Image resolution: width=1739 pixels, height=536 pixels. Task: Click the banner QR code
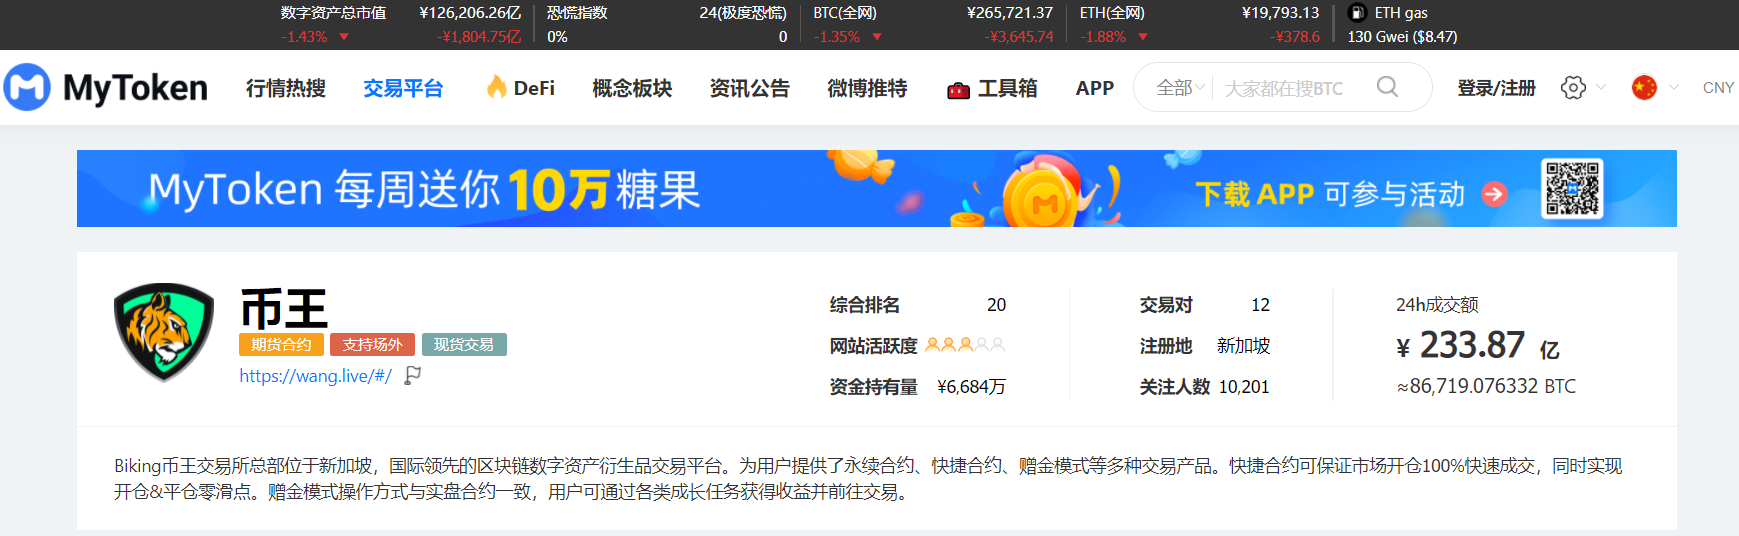click(x=1572, y=188)
